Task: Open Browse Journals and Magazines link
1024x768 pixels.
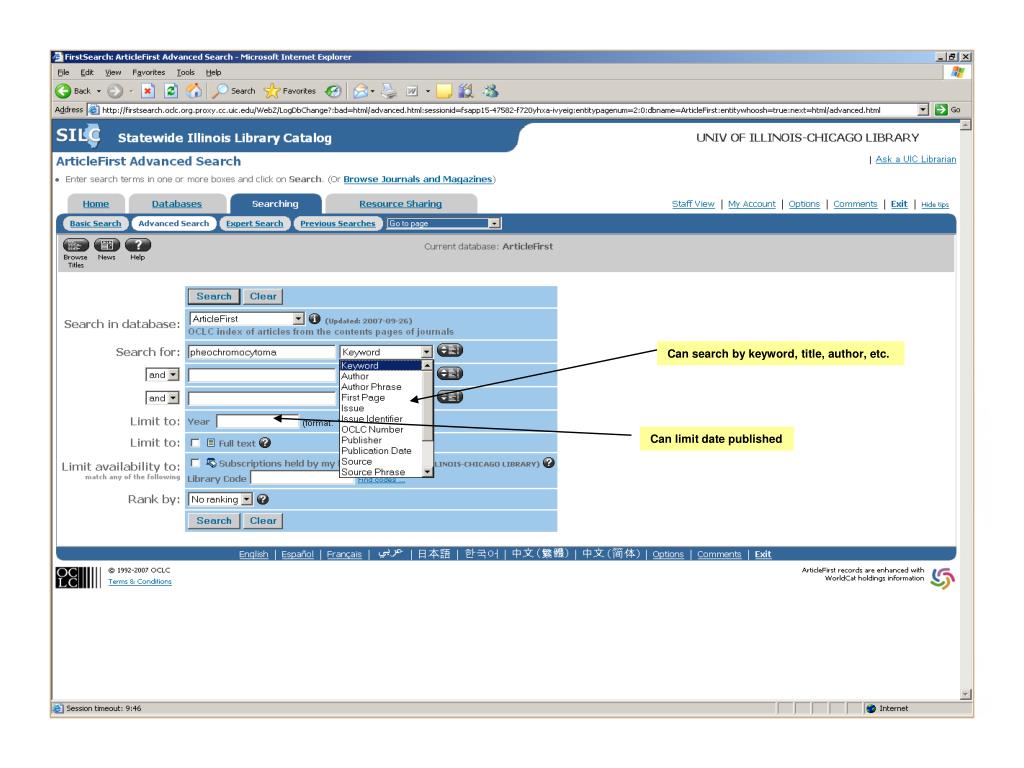Action: 418,179
